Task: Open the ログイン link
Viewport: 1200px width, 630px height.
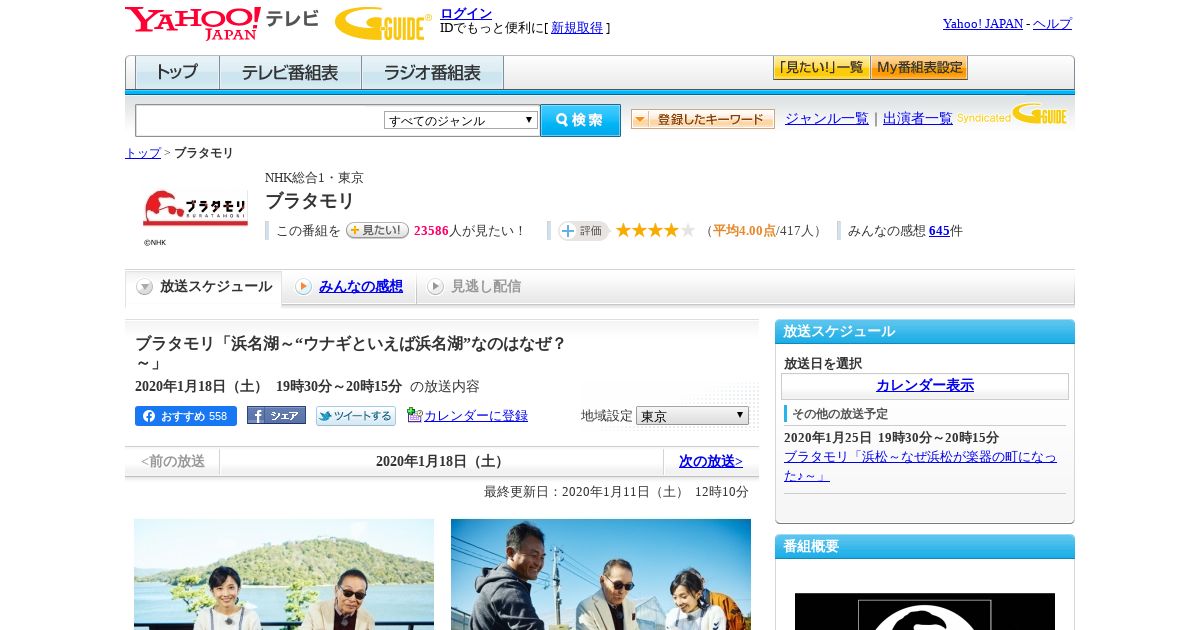Action: tap(466, 13)
